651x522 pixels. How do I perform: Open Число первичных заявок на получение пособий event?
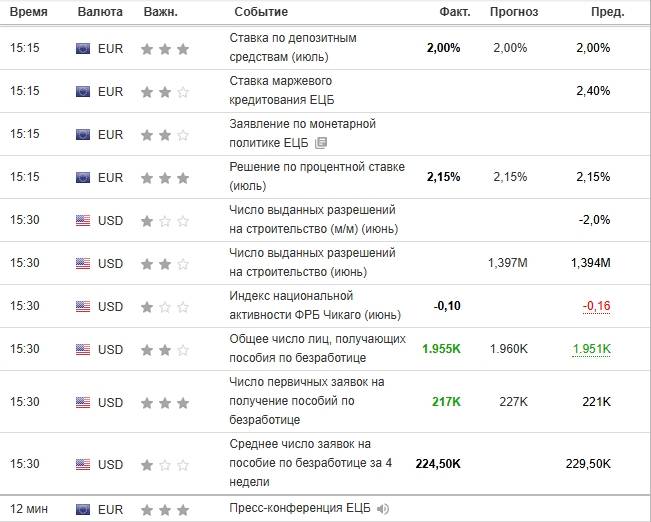tap(307, 401)
